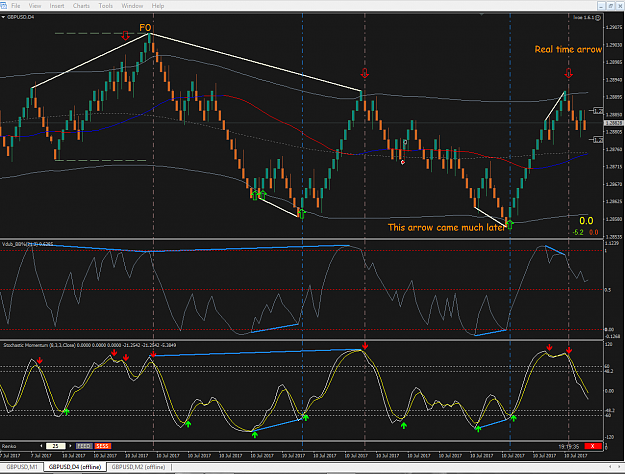
Task: Click the 'This arrow came much later' label
Action: 446,227
